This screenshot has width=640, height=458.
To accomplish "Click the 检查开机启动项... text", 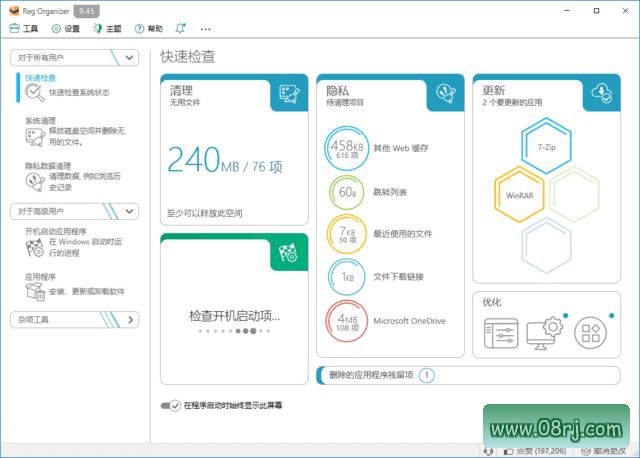I will (234, 316).
